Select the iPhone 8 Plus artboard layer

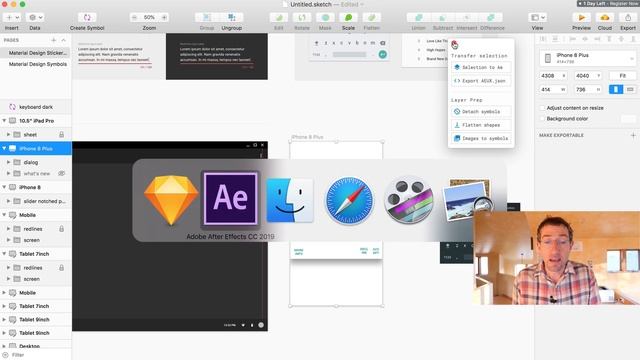36,149
